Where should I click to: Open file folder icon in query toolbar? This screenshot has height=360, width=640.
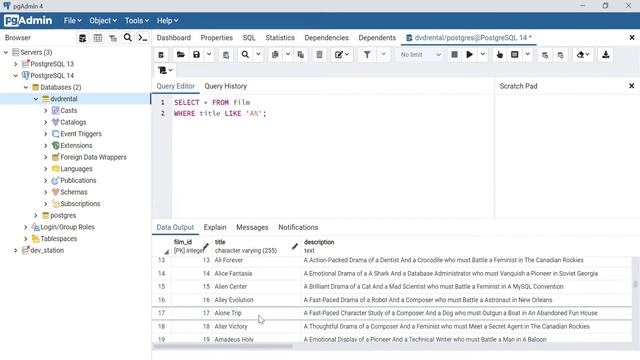(x=181, y=55)
